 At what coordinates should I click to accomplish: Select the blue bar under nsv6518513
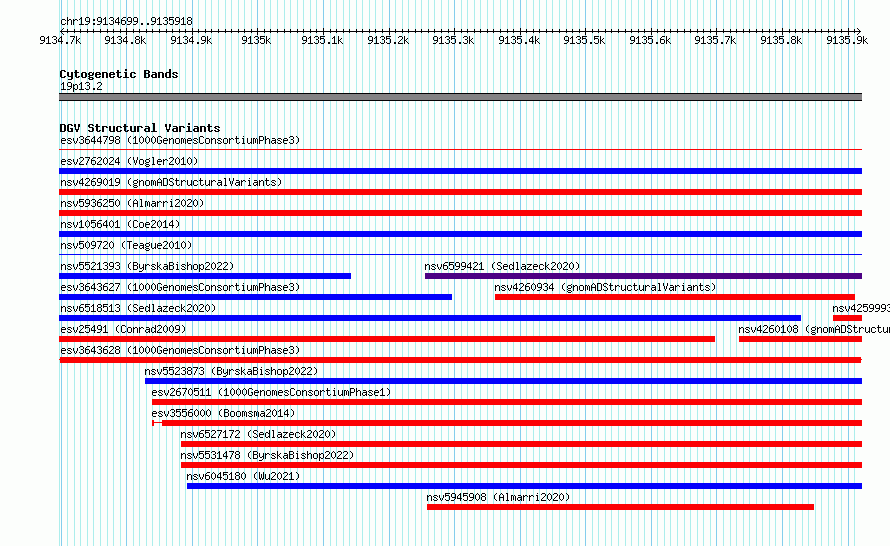[430, 318]
